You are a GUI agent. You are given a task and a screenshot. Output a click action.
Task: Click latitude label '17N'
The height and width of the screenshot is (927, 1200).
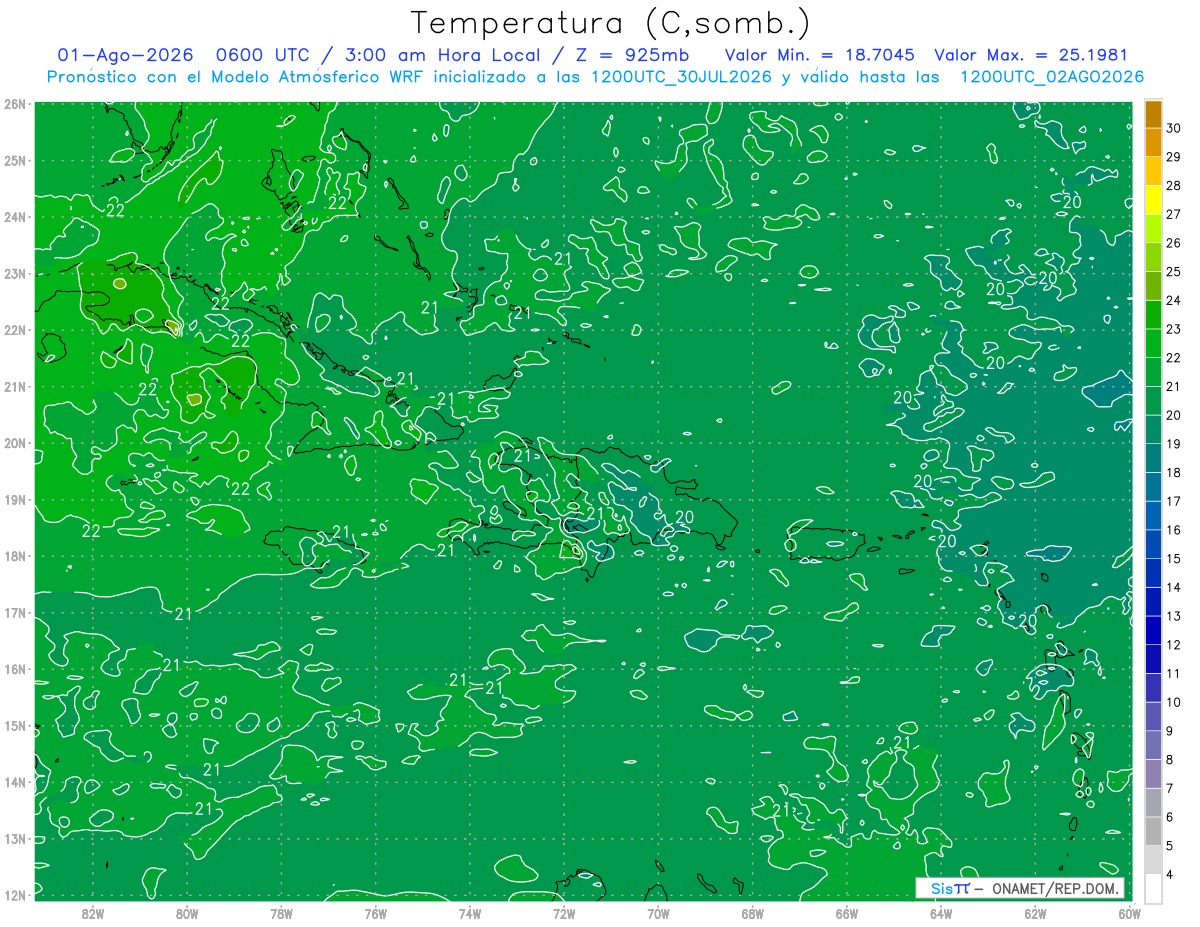15,613
